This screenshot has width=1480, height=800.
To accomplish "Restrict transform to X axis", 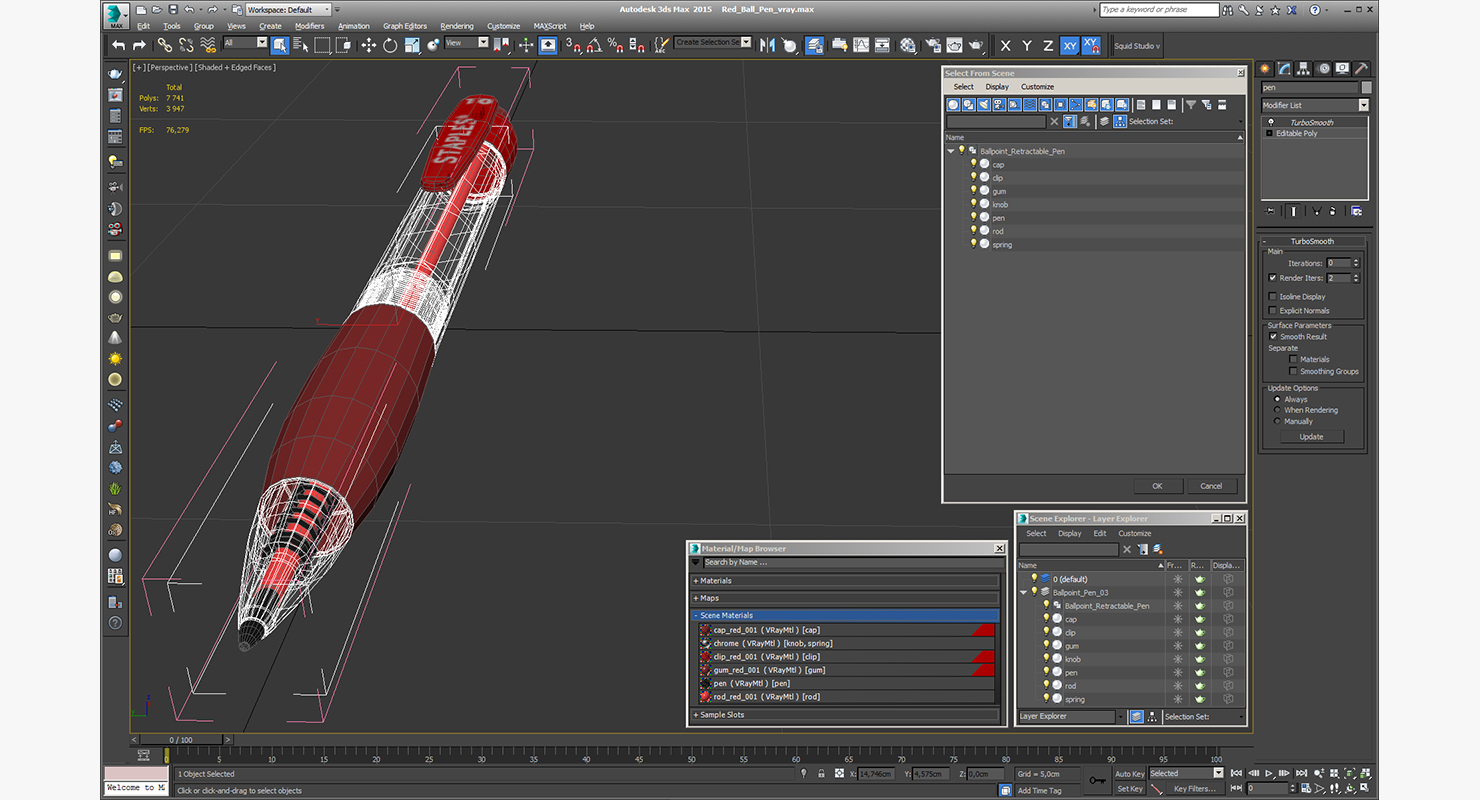I will tap(1005, 46).
